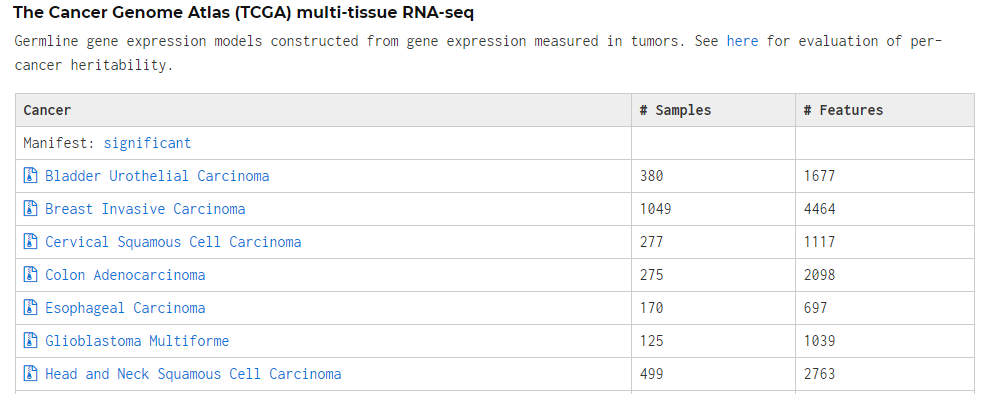
Task: Open the Glioblastoma Multiforme link
Action: tap(137, 341)
